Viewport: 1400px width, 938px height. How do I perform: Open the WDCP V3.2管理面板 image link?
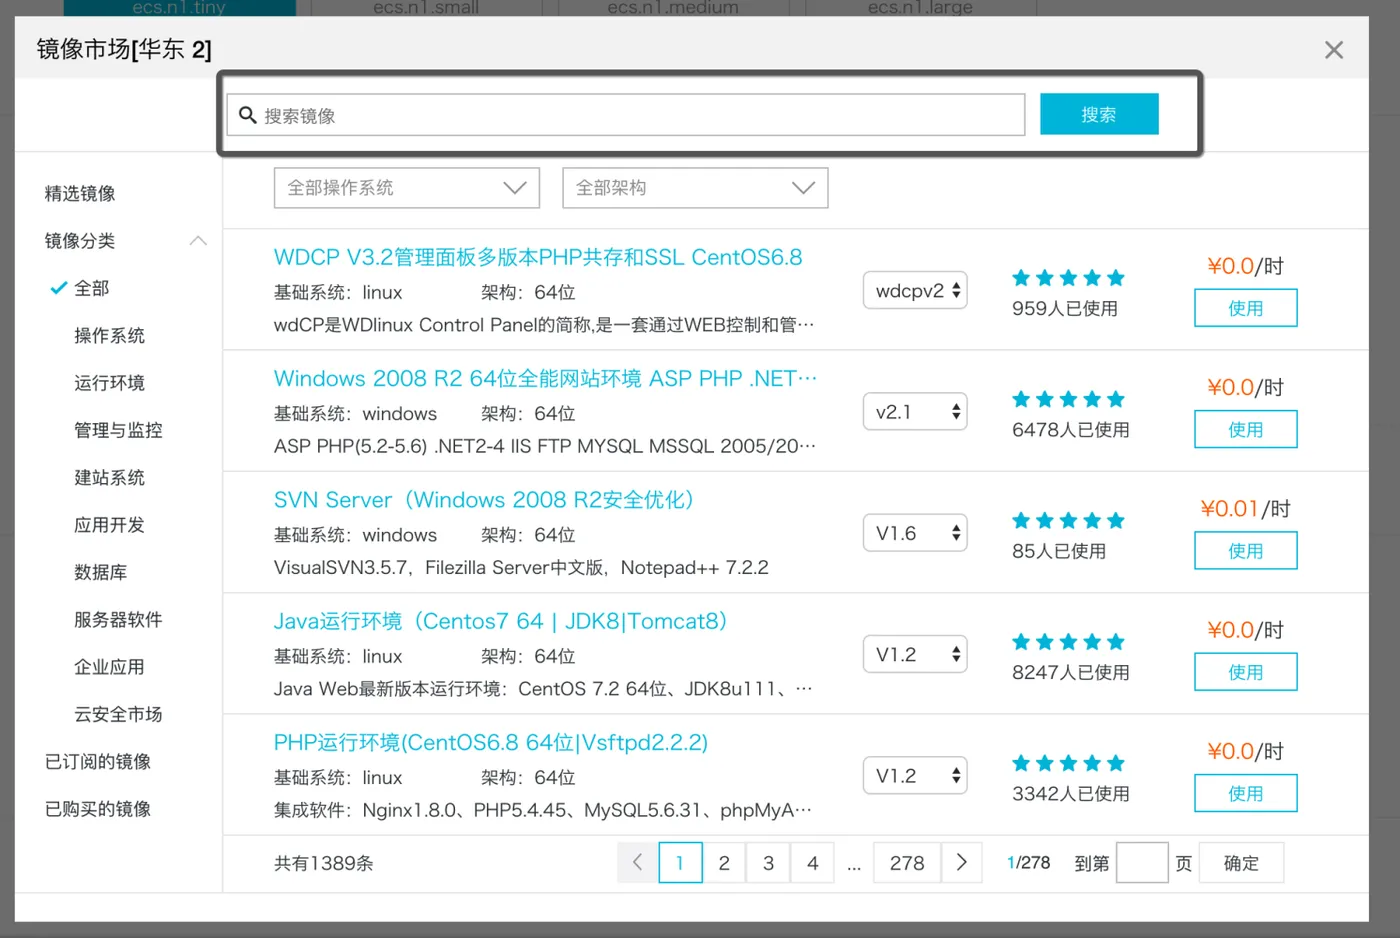click(x=538, y=257)
